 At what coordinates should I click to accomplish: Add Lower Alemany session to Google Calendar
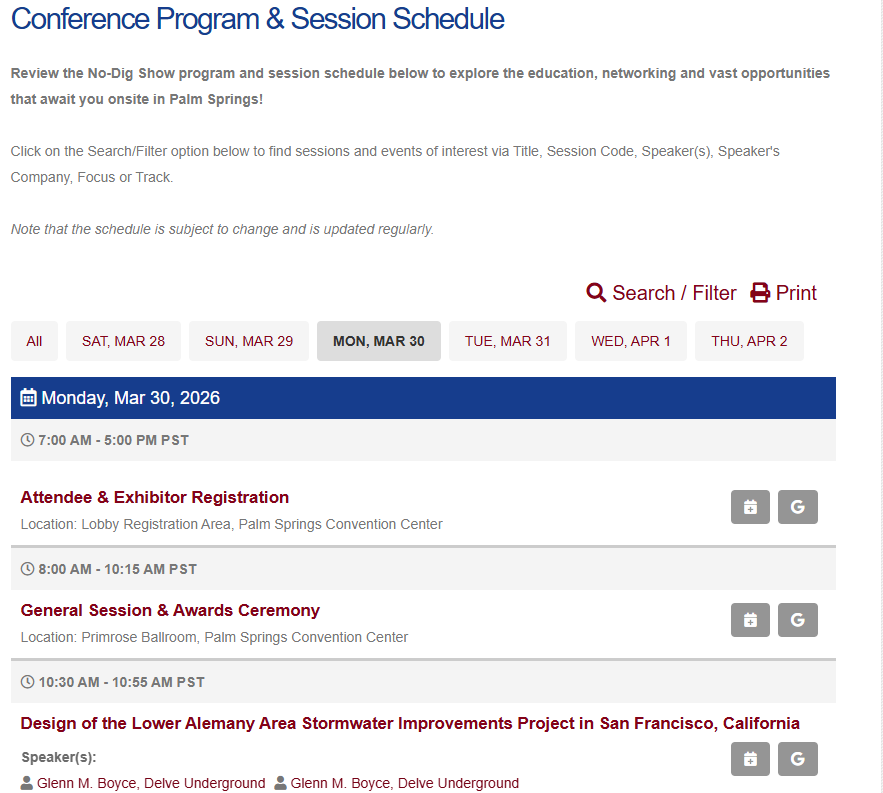point(797,759)
